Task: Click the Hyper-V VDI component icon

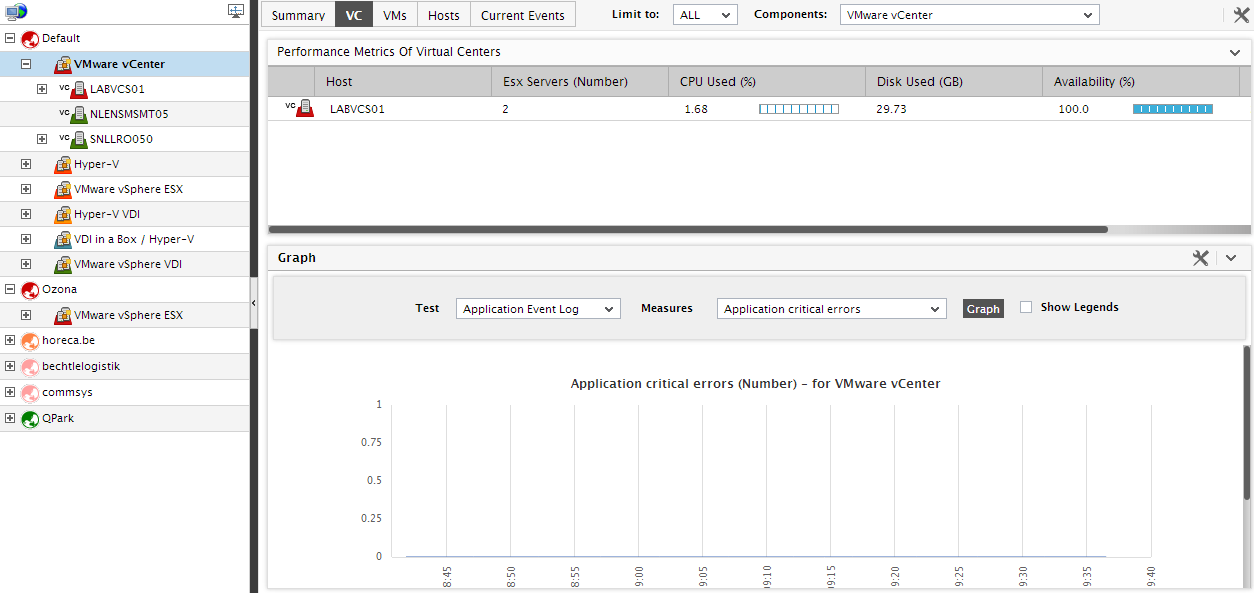Action: [x=62, y=214]
